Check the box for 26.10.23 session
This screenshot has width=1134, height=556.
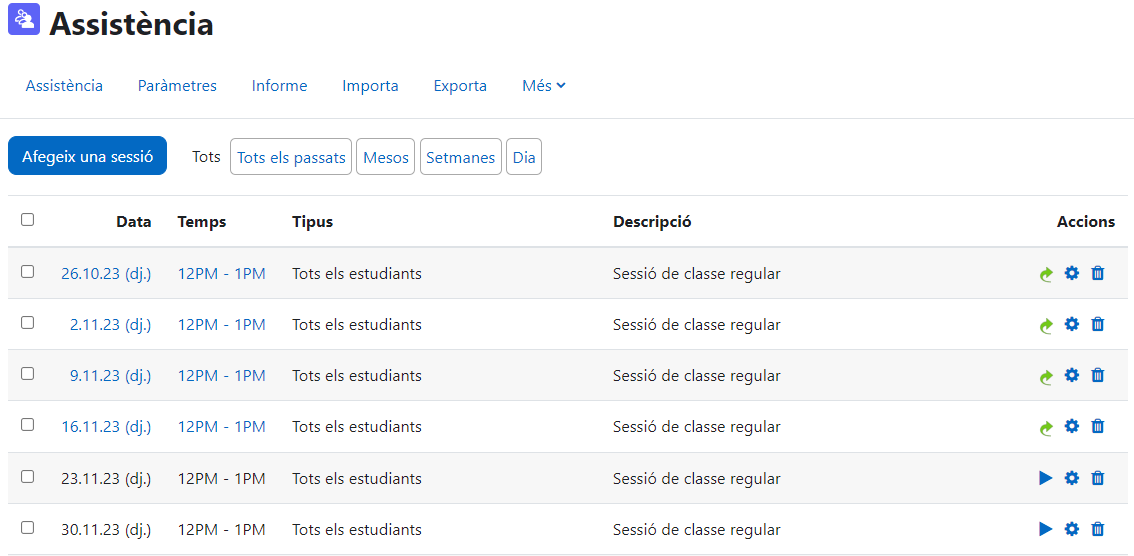coord(27,272)
